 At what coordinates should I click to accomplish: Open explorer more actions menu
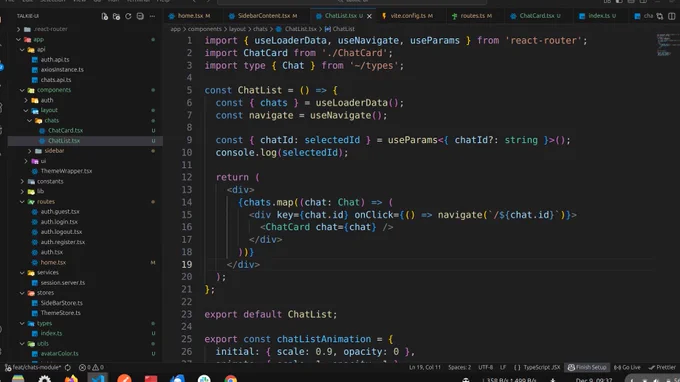tap(152, 16)
